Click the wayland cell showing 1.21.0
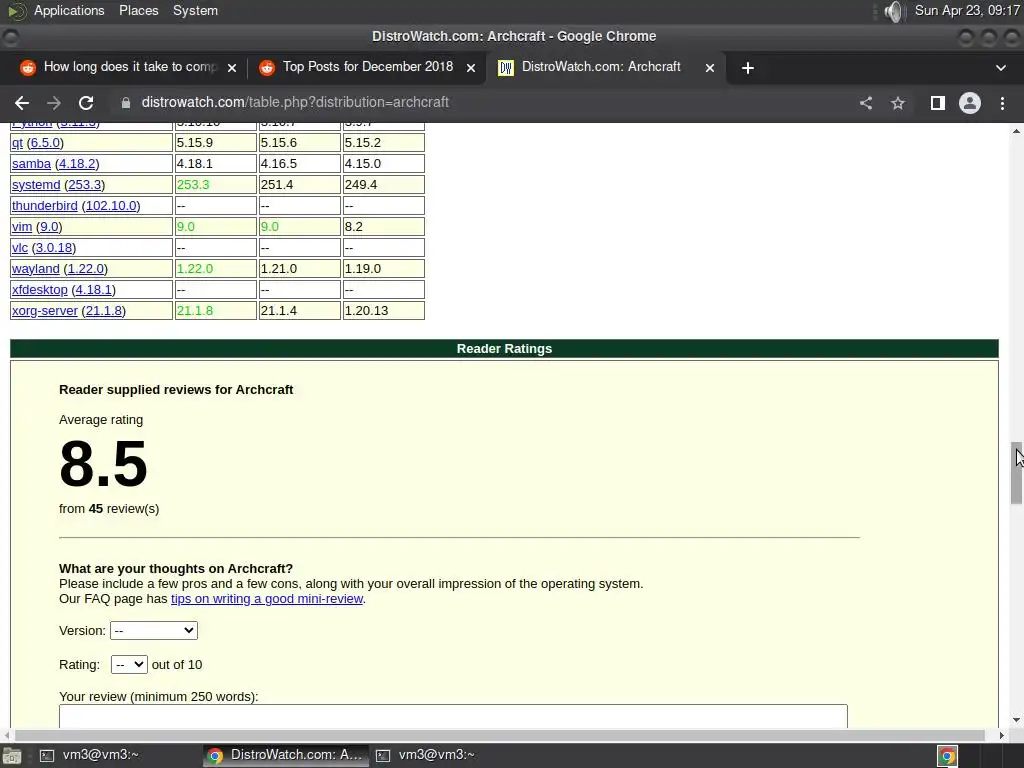 click(300, 268)
